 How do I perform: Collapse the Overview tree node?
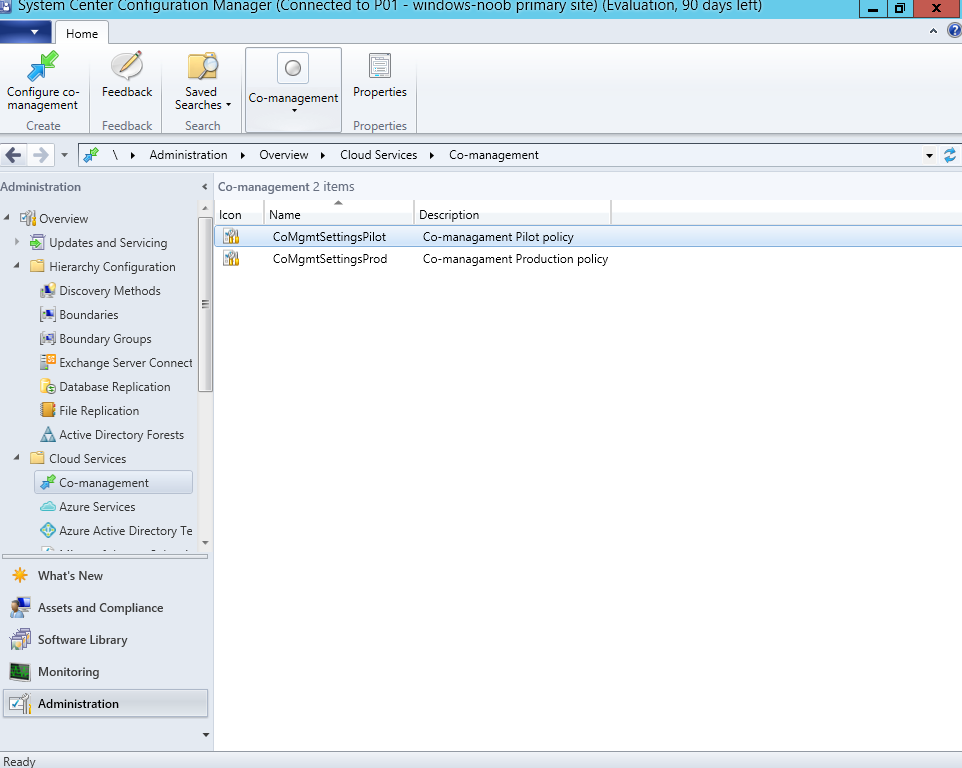7,218
